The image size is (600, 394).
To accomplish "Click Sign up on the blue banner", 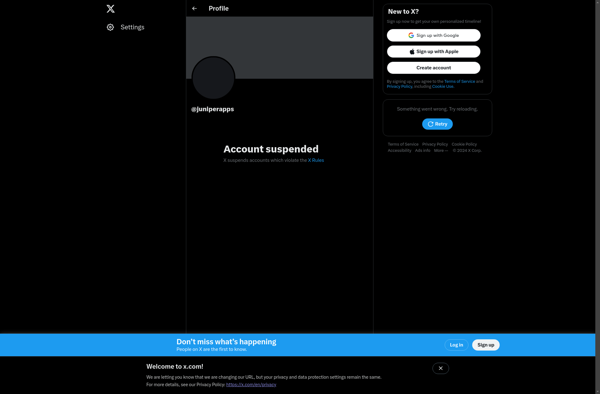I will tap(486, 345).
